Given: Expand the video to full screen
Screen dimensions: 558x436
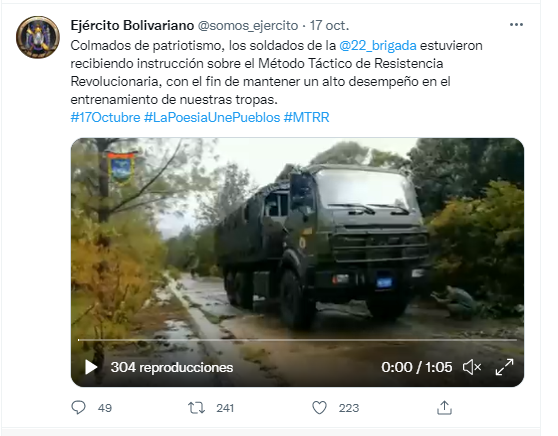Looking at the screenshot, I should (x=504, y=367).
